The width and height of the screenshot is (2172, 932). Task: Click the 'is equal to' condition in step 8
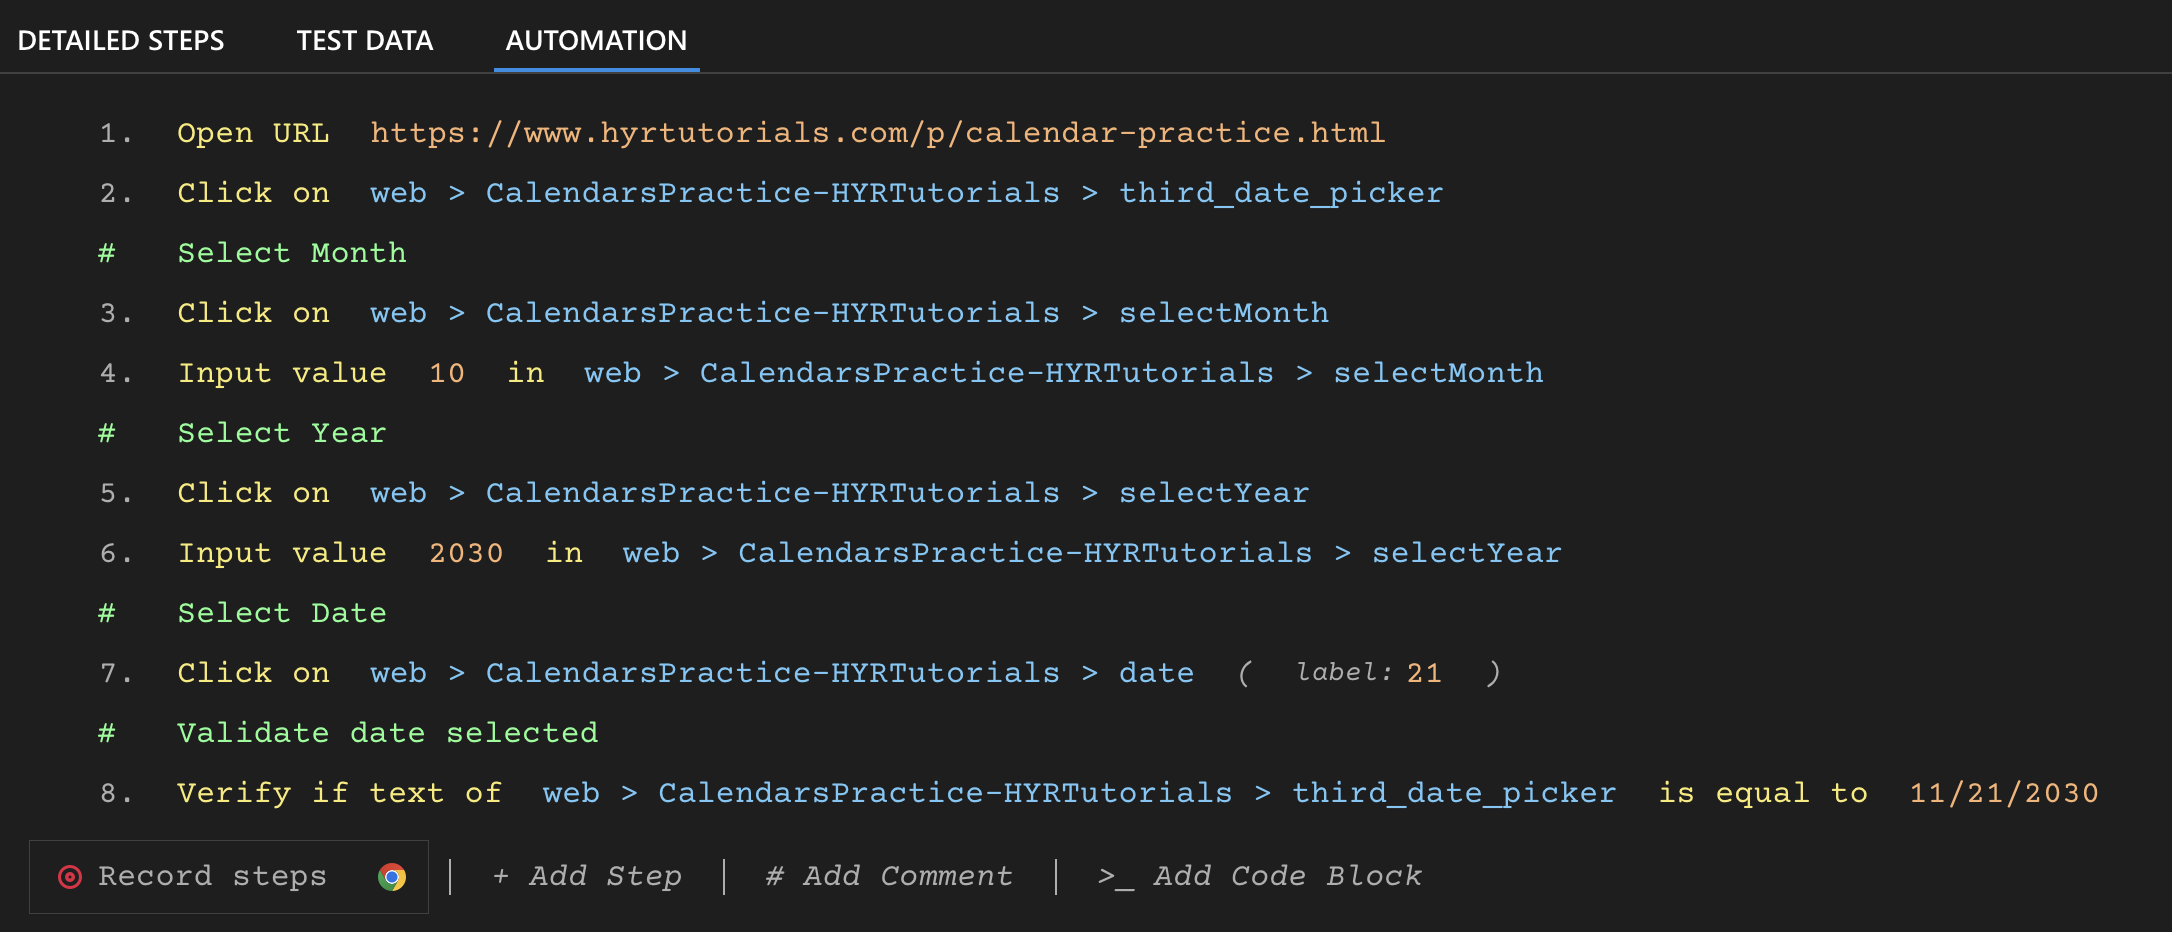click(1762, 793)
